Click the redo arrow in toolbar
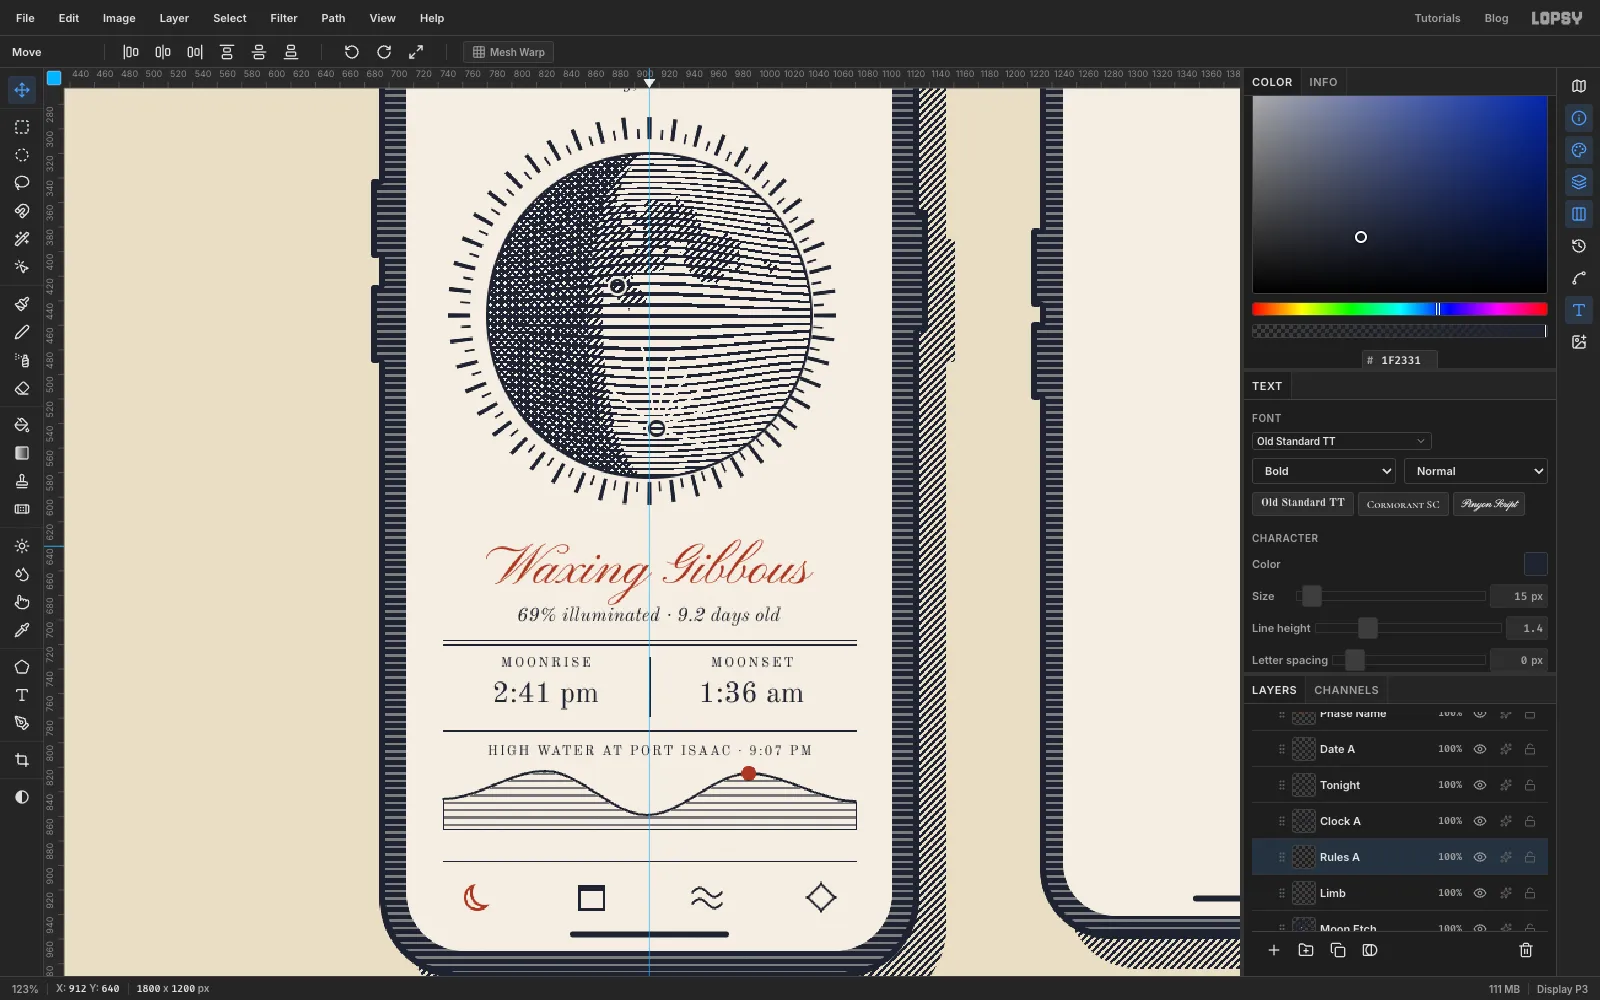The image size is (1600, 1000). pyautogui.click(x=384, y=52)
